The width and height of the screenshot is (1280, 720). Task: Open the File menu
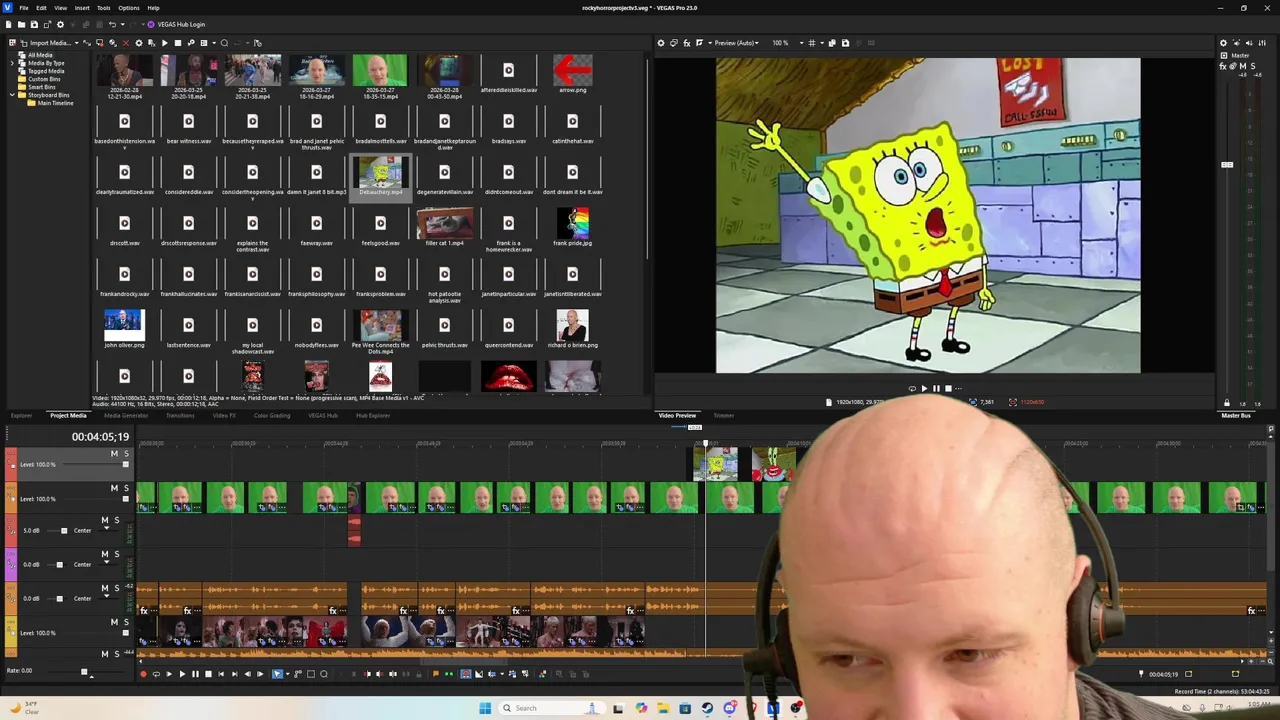tap(24, 8)
